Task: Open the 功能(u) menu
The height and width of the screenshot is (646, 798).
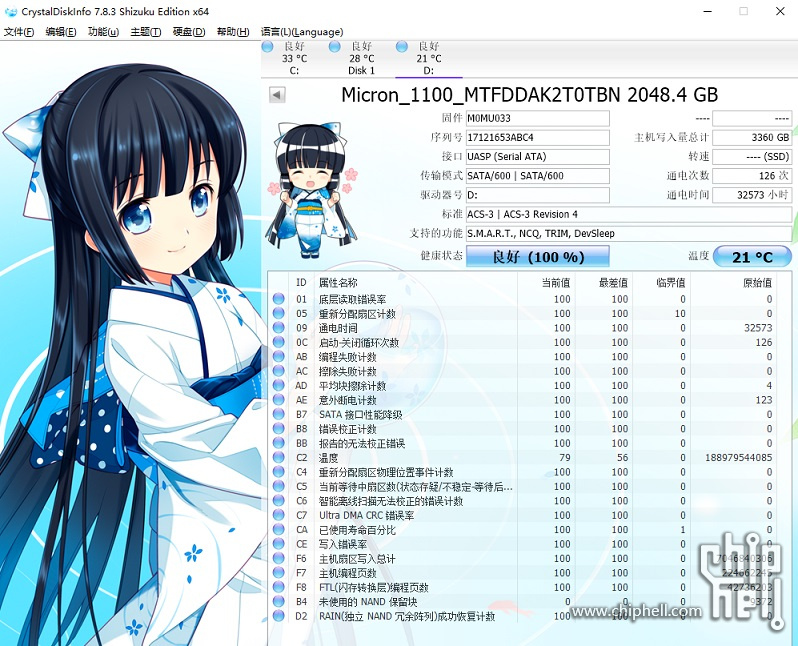Action: pos(103,32)
